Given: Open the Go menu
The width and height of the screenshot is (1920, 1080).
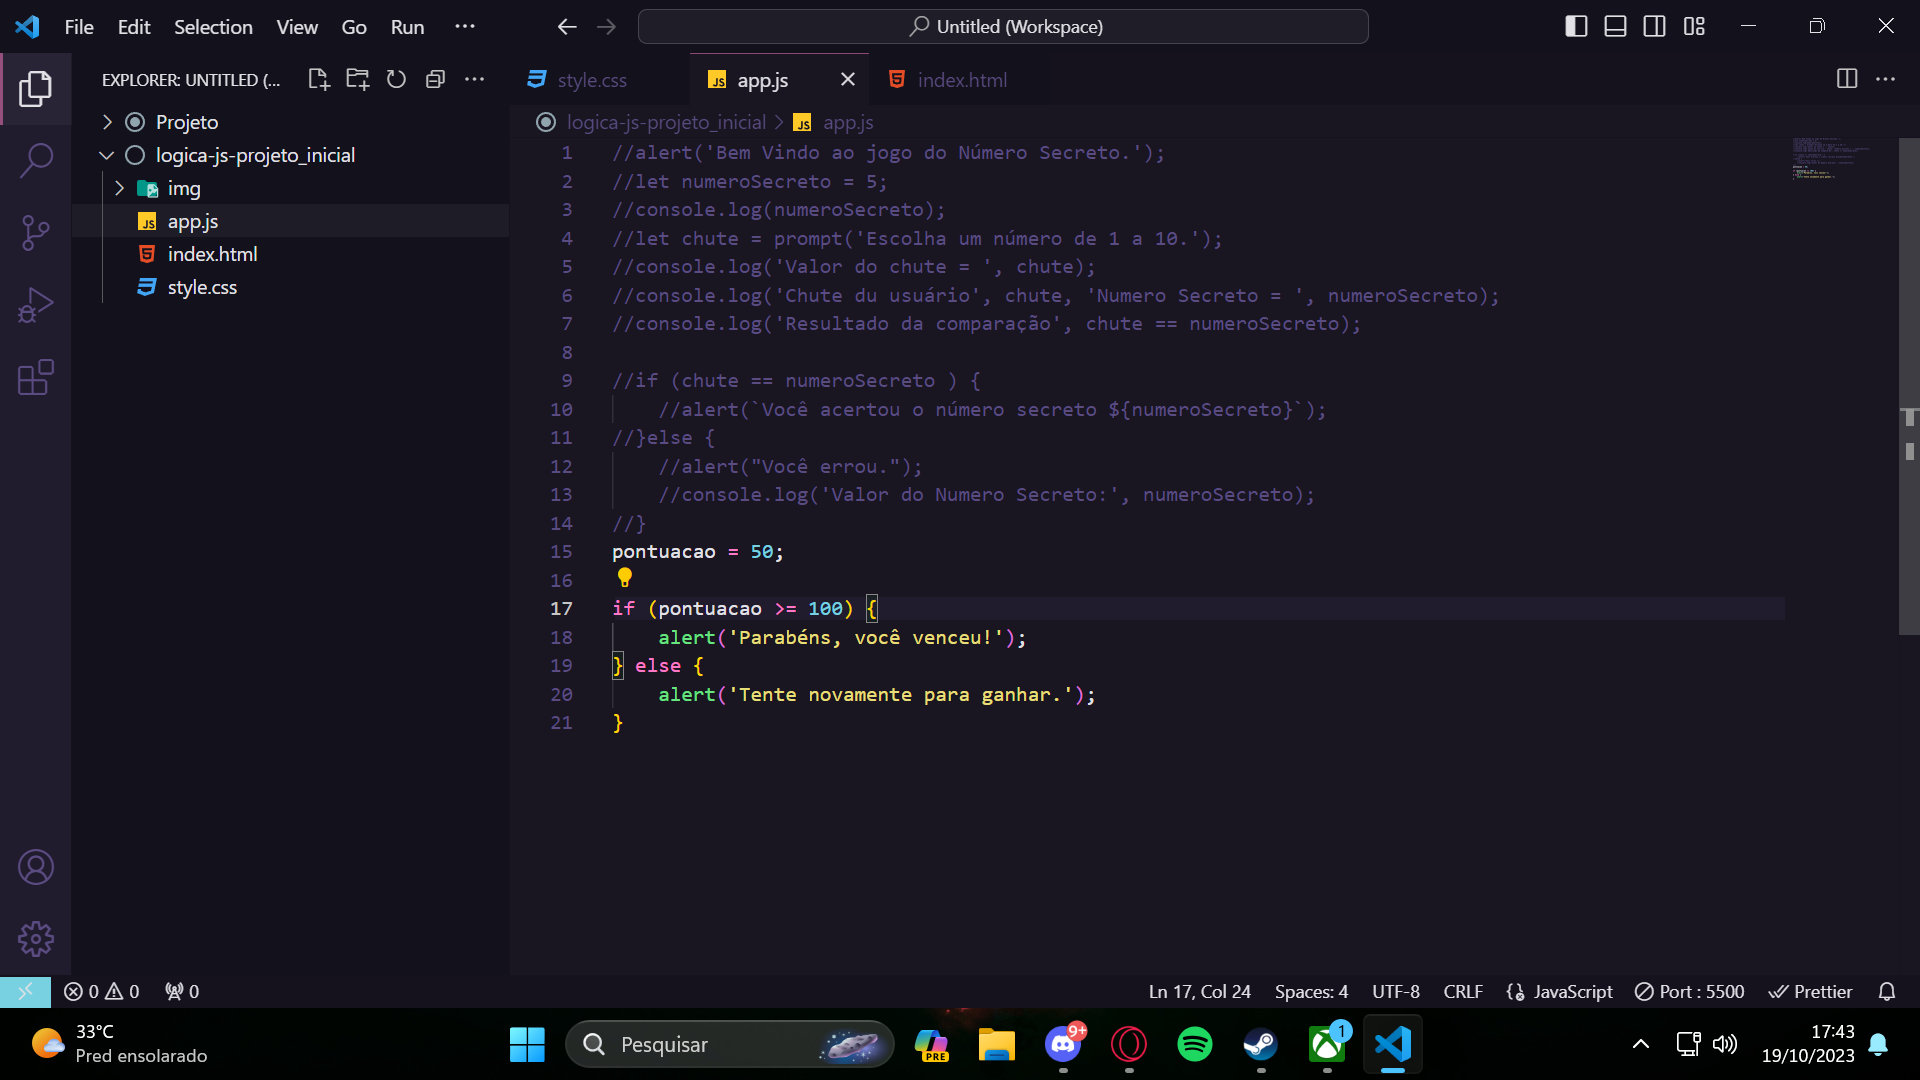Looking at the screenshot, I should (354, 27).
